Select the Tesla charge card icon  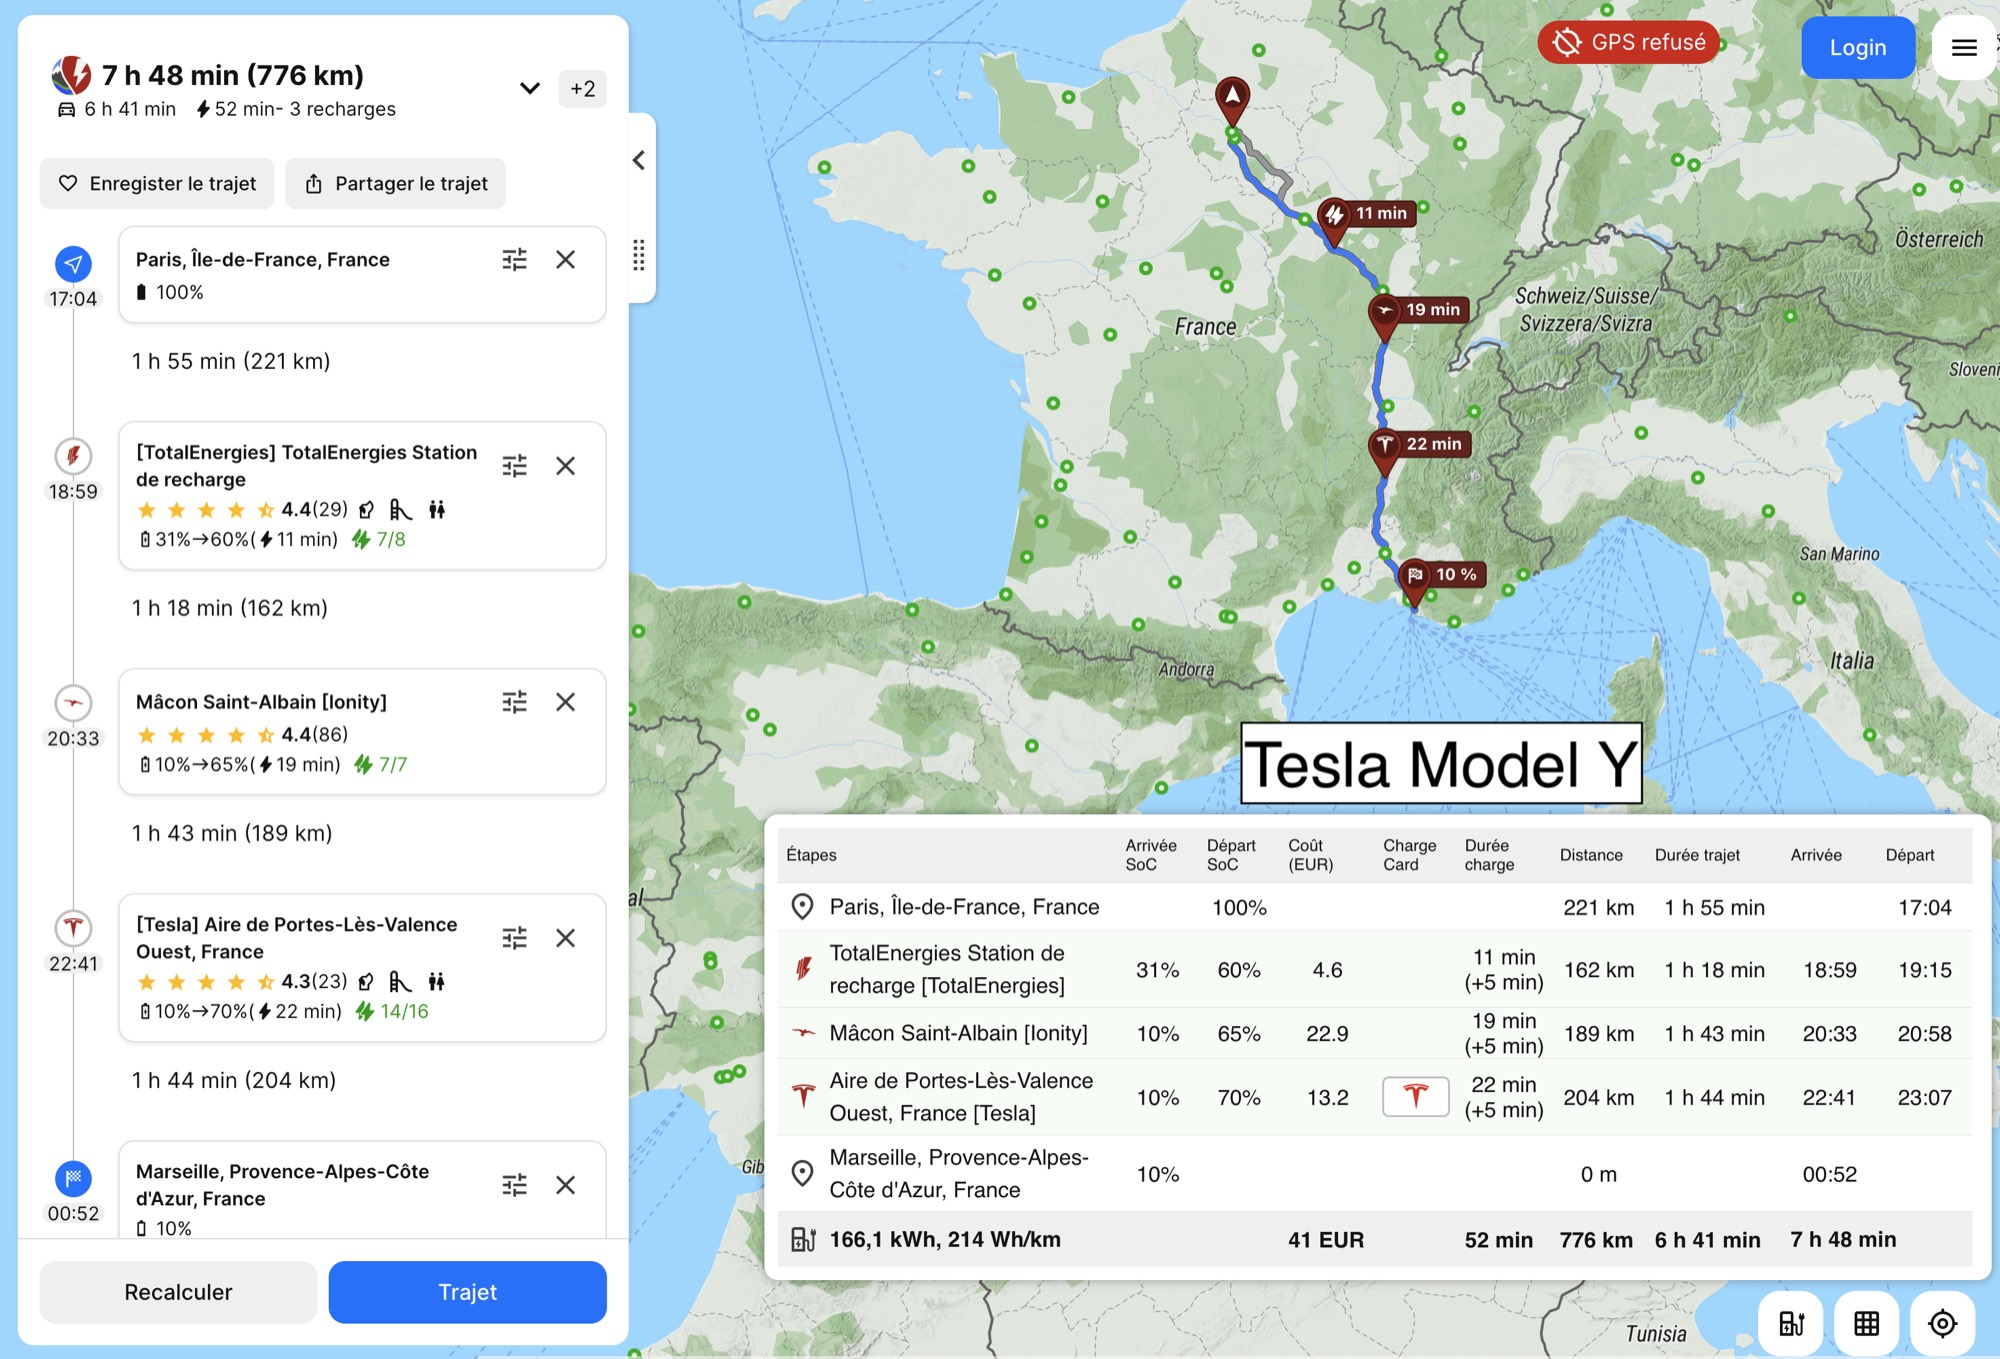coord(1415,1097)
